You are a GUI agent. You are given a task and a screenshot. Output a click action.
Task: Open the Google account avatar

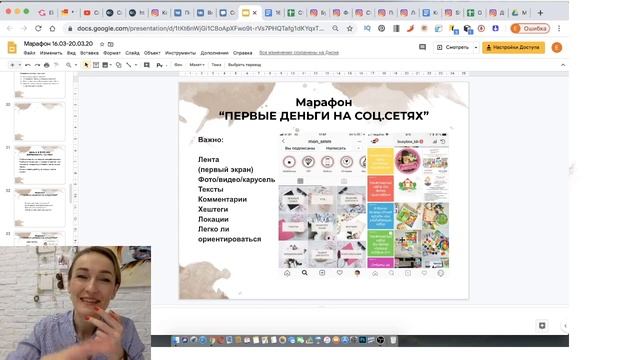[x=557, y=47]
